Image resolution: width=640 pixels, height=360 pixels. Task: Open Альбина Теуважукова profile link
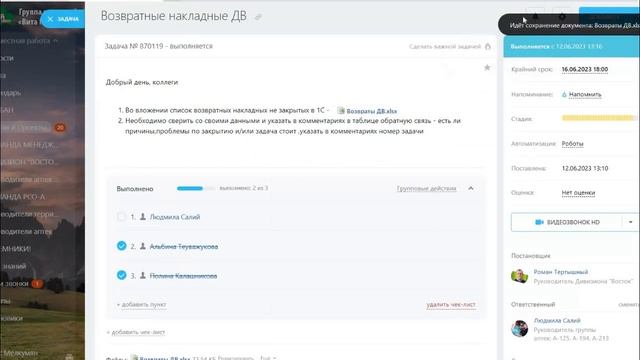pos(184,247)
